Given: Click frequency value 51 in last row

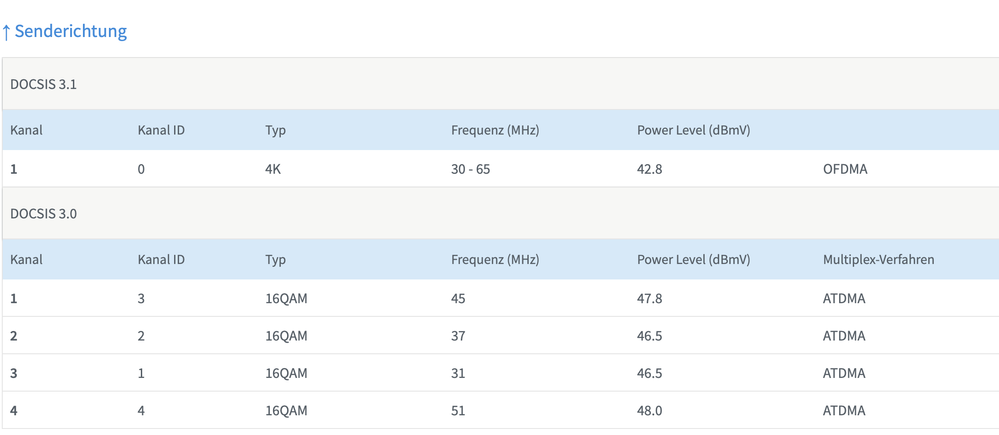Looking at the screenshot, I should pos(459,410).
